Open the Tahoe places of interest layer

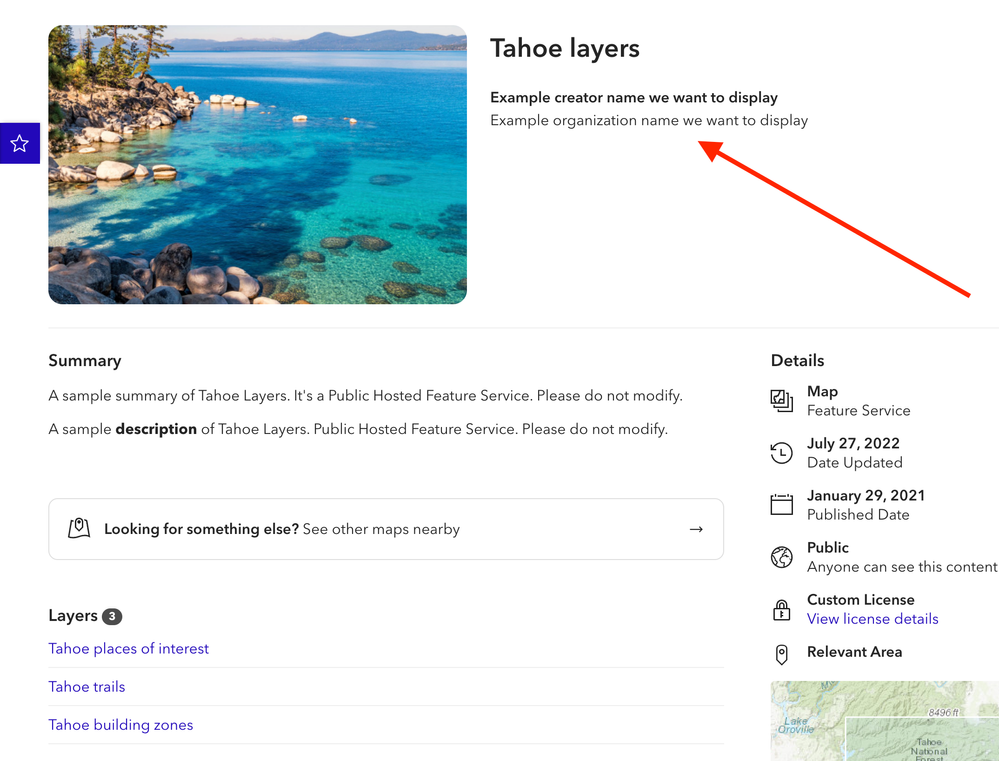[129, 649]
